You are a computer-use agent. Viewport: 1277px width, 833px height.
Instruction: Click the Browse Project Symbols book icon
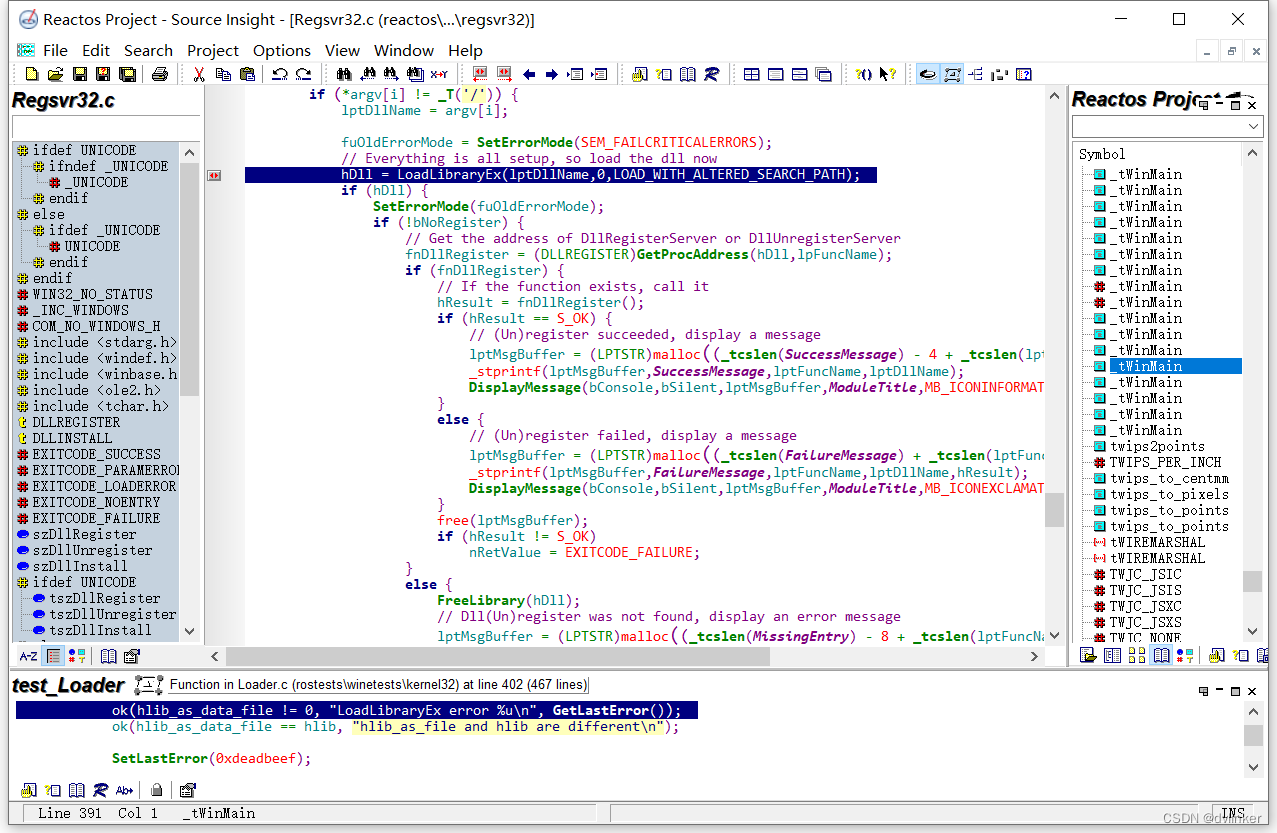pos(688,74)
